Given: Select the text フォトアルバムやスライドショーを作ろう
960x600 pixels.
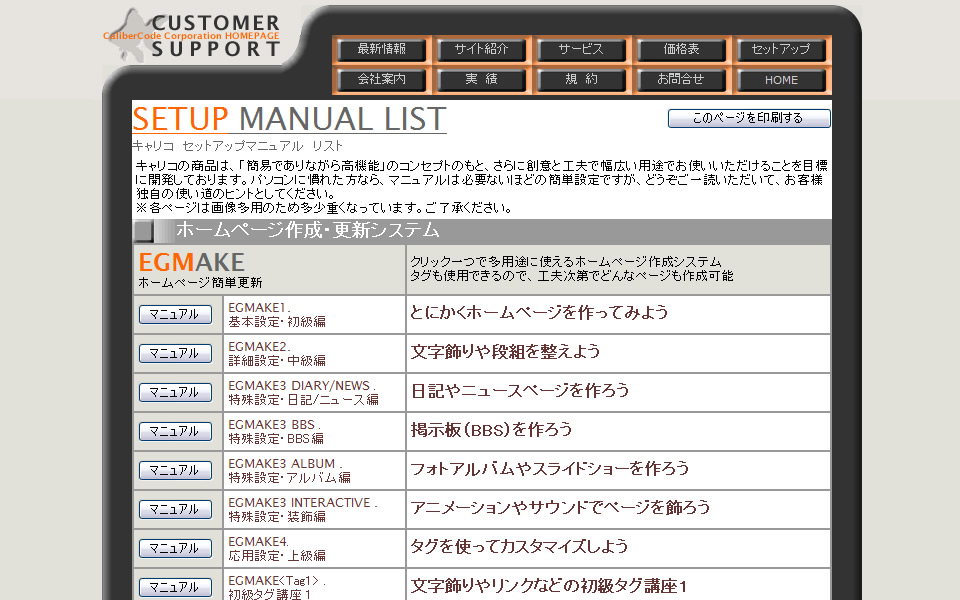Looking at the screenshot, I should pos(550,469).
